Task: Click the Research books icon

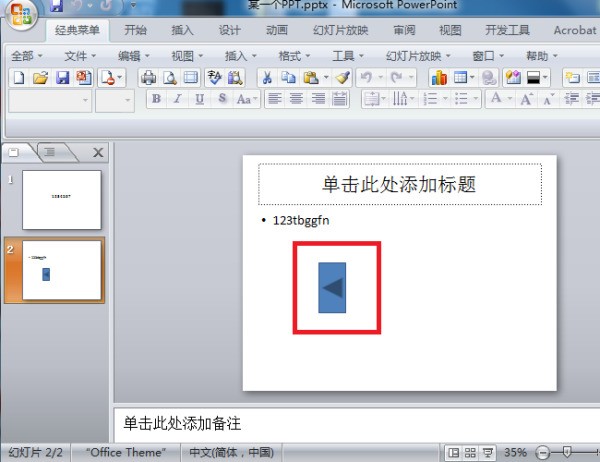Action: (235, 78)
